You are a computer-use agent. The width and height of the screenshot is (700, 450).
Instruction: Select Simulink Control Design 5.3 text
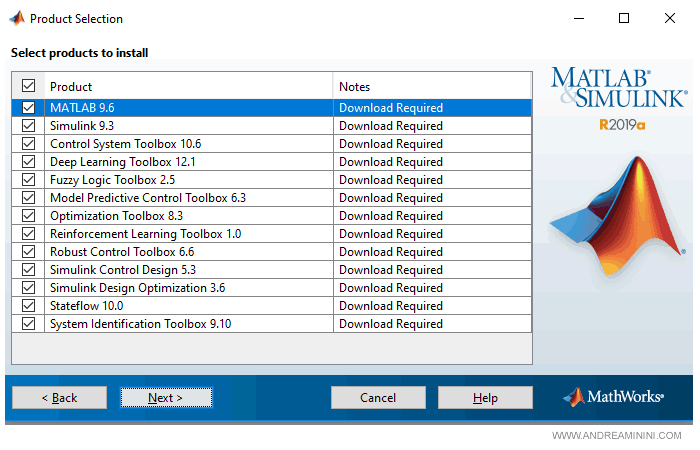coord(123,270)
